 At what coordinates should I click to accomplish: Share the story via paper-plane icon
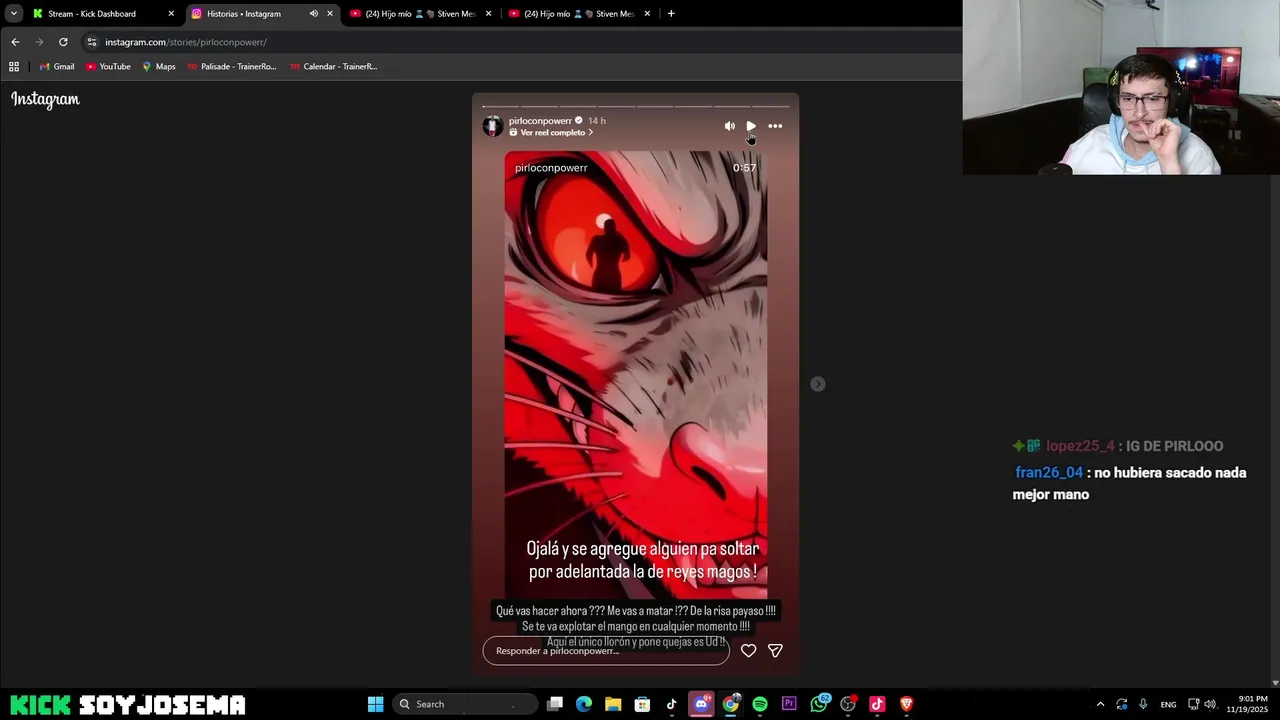(x=775, y=651)
